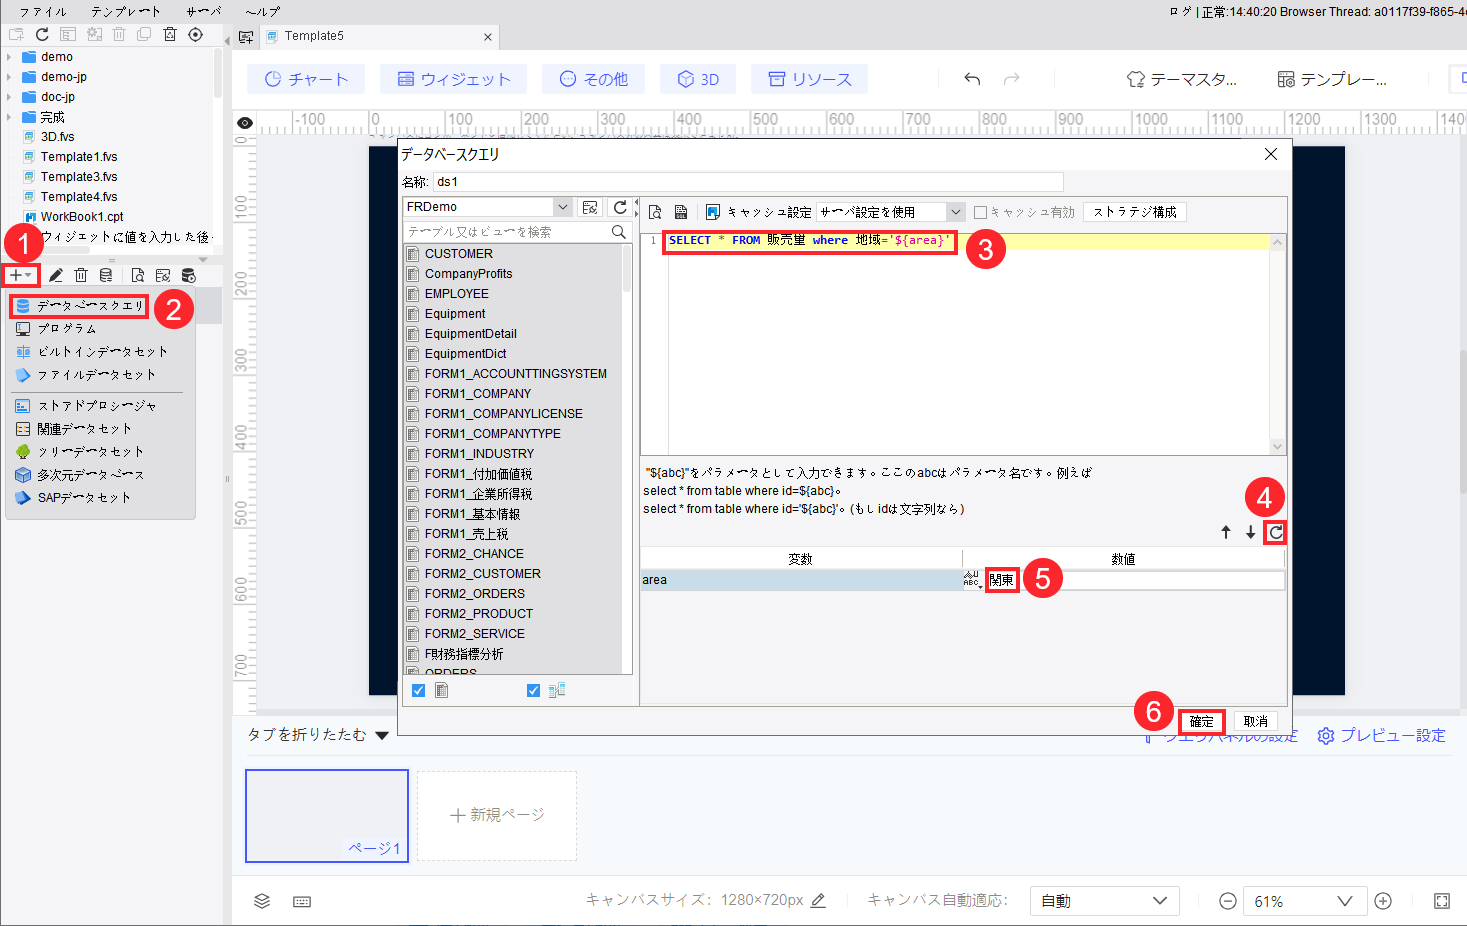Toggle the show views checkbox

point(533,690)
